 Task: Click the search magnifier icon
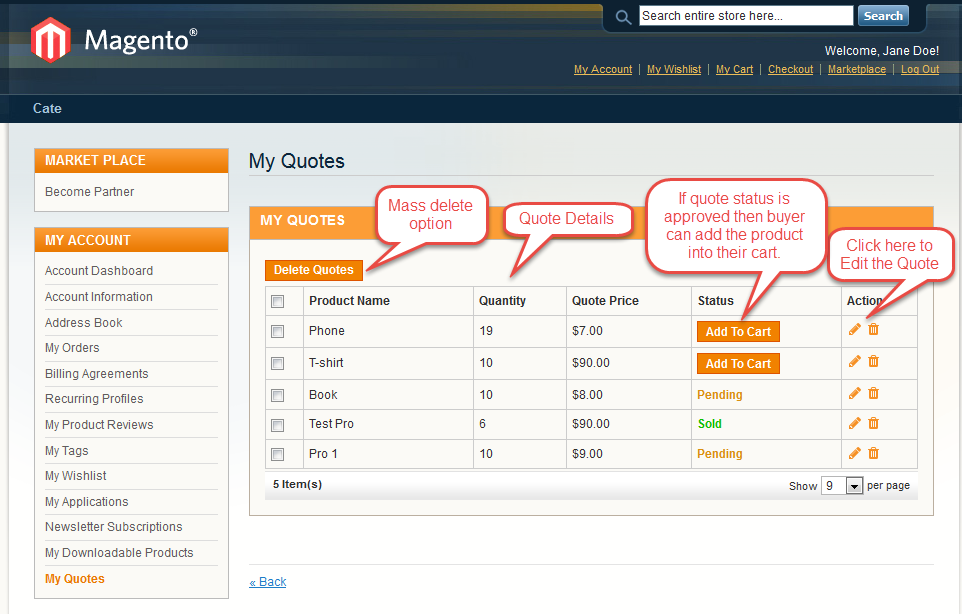[x=623, y=17]
